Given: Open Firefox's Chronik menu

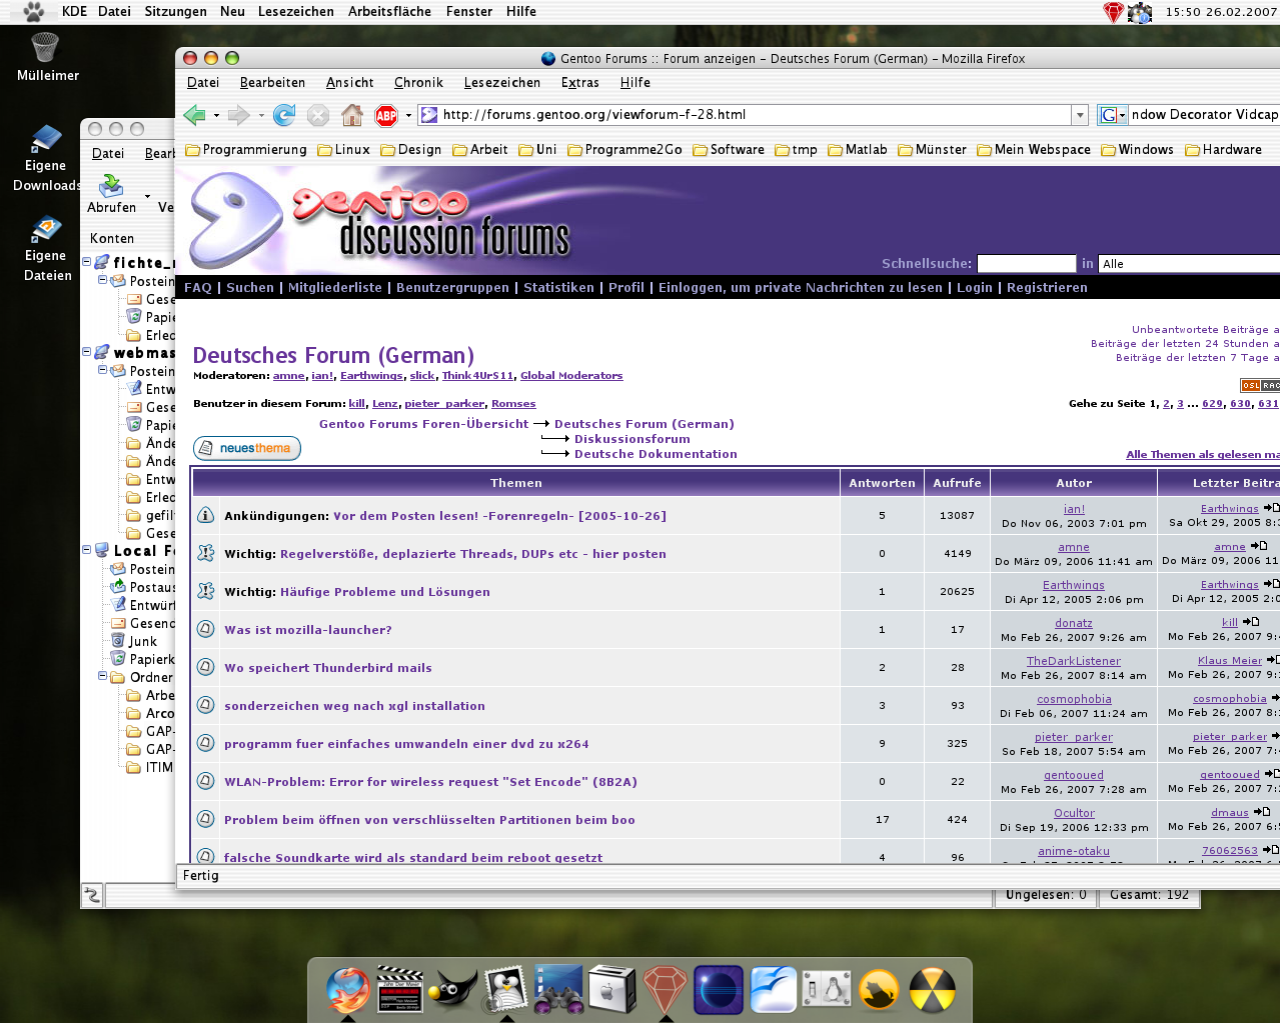Looking at the screenshot, I should tap(418, 83).
